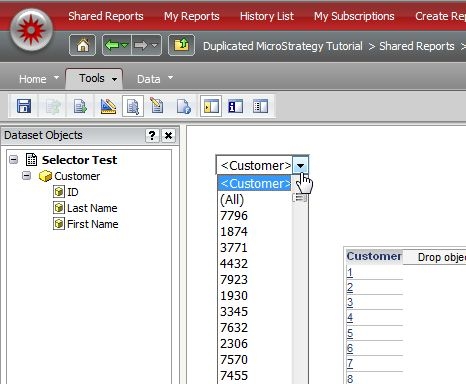The height and width of the screenshot is (384, 466).
Task: Close the Dataset Objects panel
Action: (x=169, y=135)
